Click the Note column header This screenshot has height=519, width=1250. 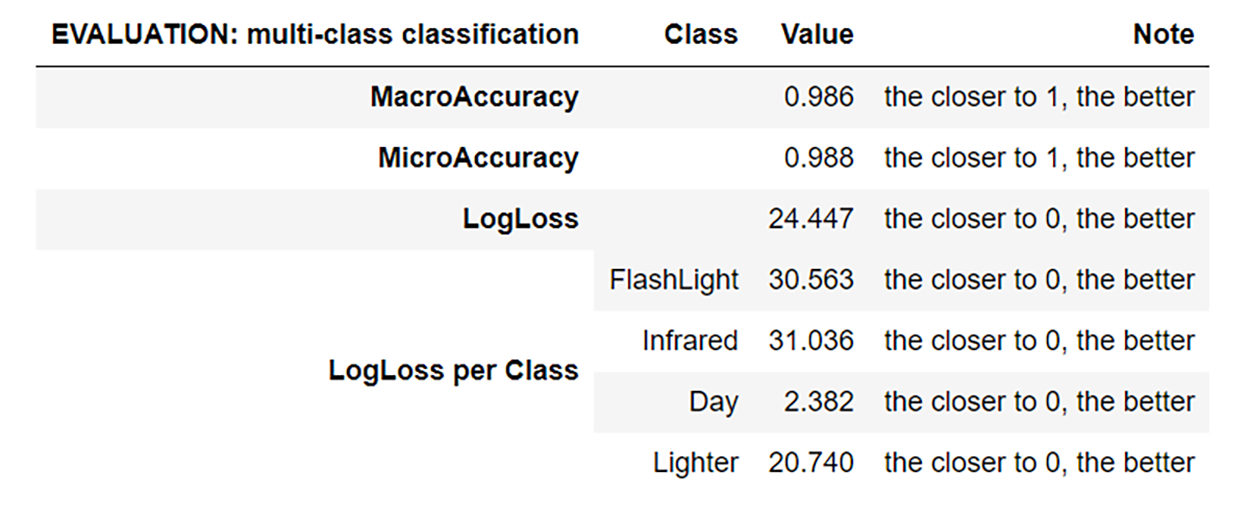tap(1163, 34)
